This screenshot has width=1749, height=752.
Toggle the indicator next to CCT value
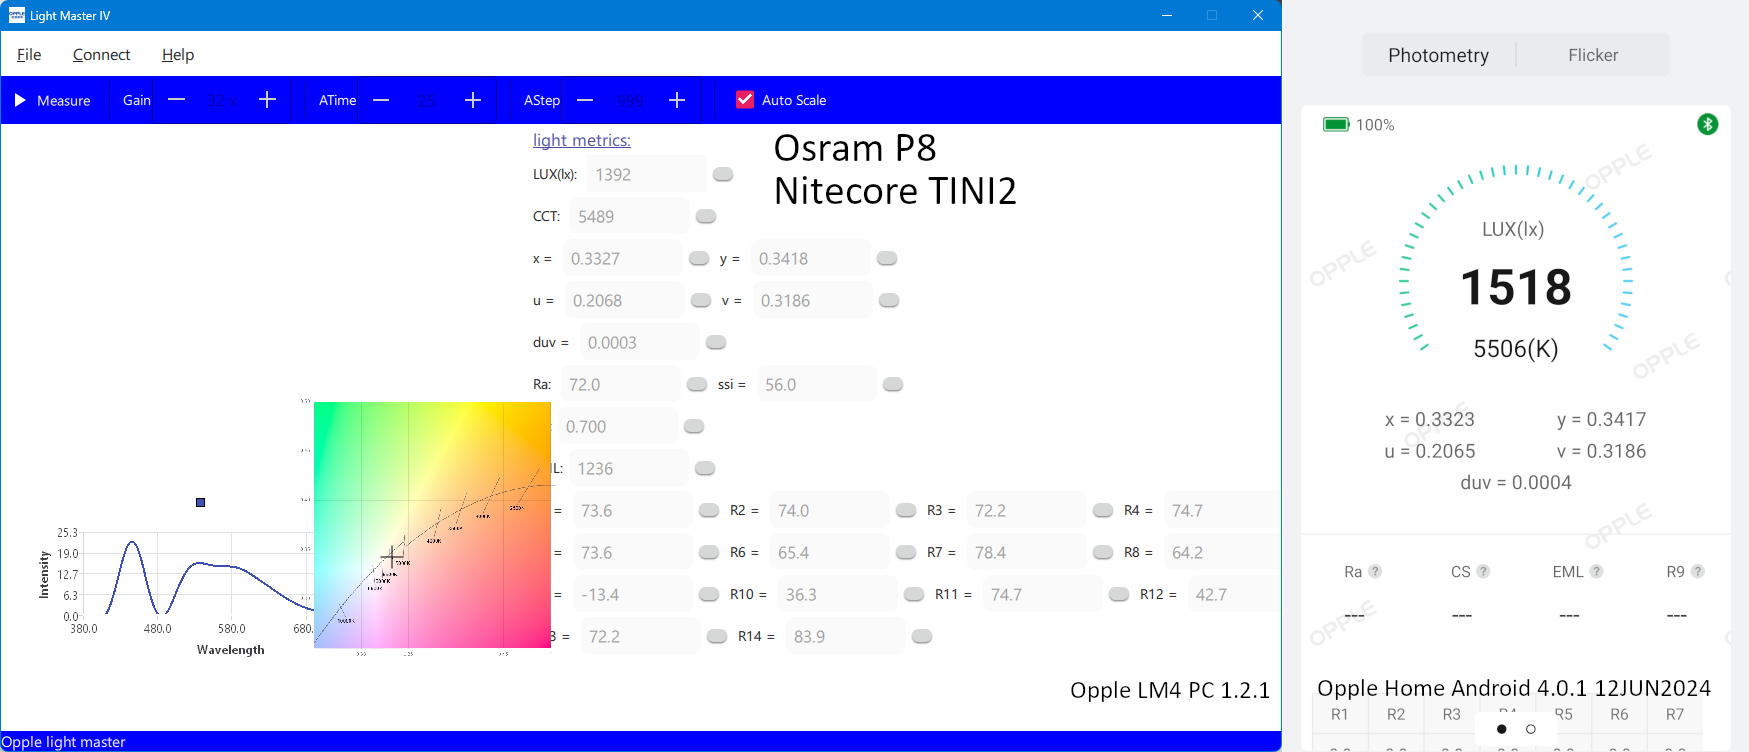[x=706, y=216]
